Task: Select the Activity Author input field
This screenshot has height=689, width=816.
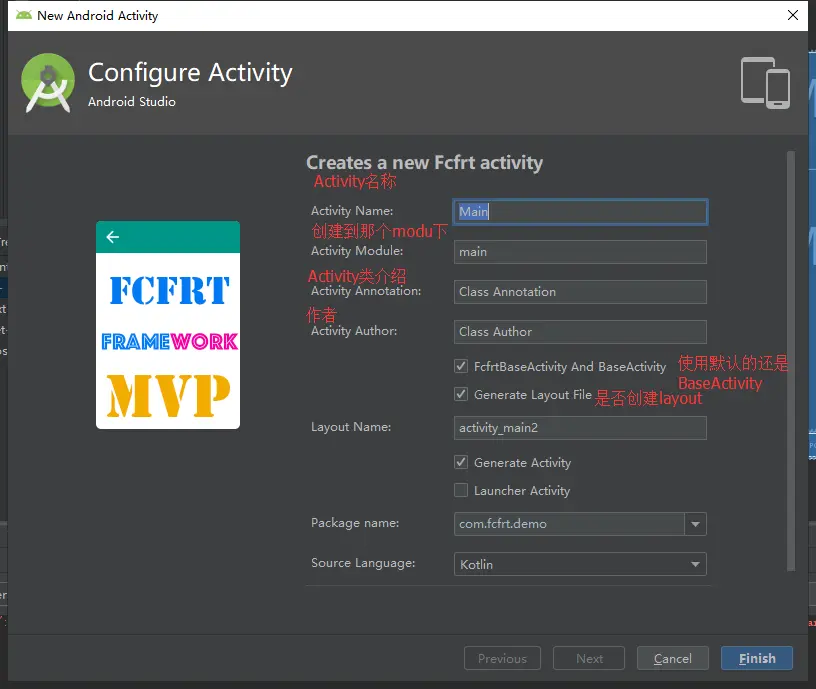Action: tap(580, 332)
